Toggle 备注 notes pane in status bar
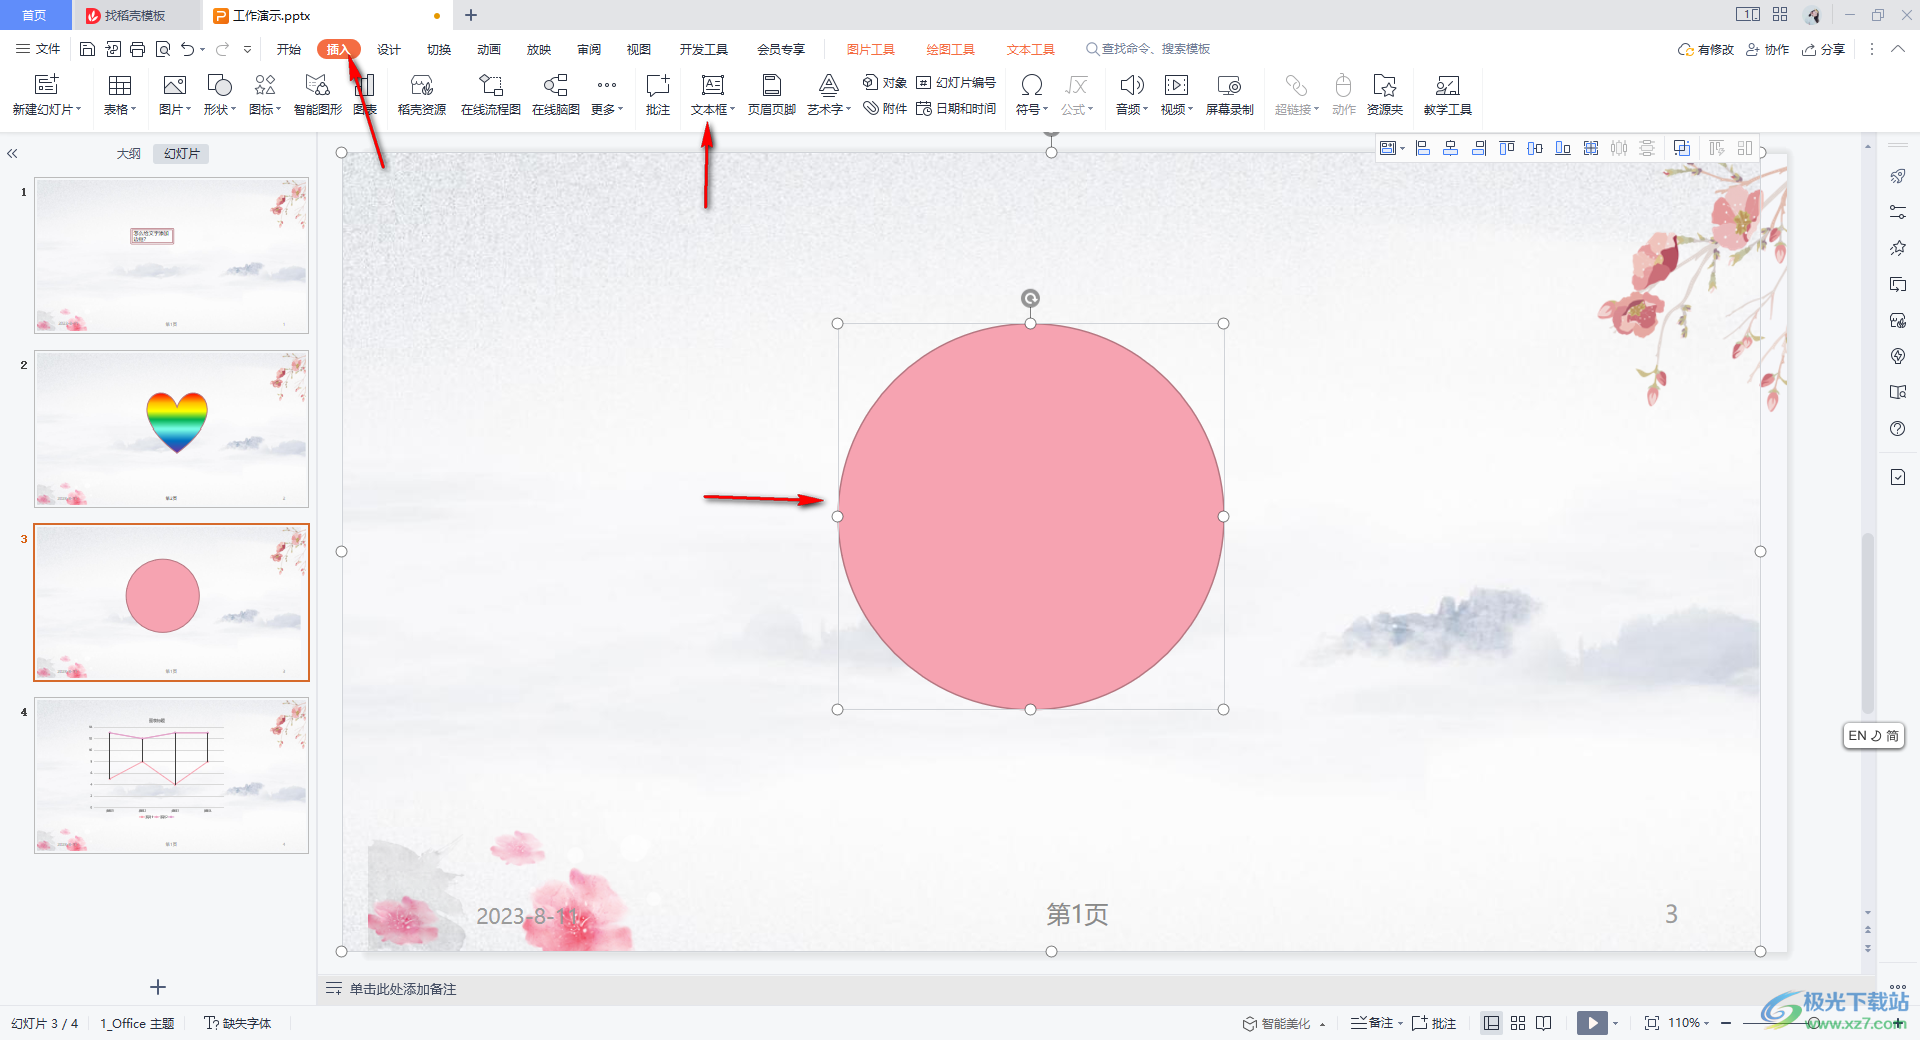 coord(1372,1023)
